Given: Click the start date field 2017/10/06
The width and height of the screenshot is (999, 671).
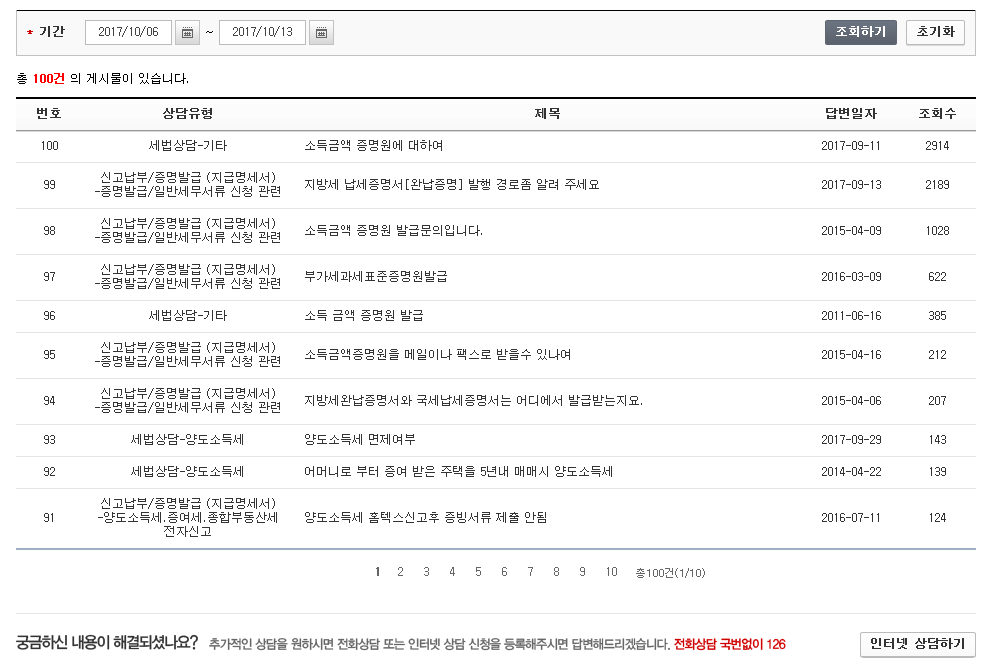Looking at the screenshot, I should (128, 33).
